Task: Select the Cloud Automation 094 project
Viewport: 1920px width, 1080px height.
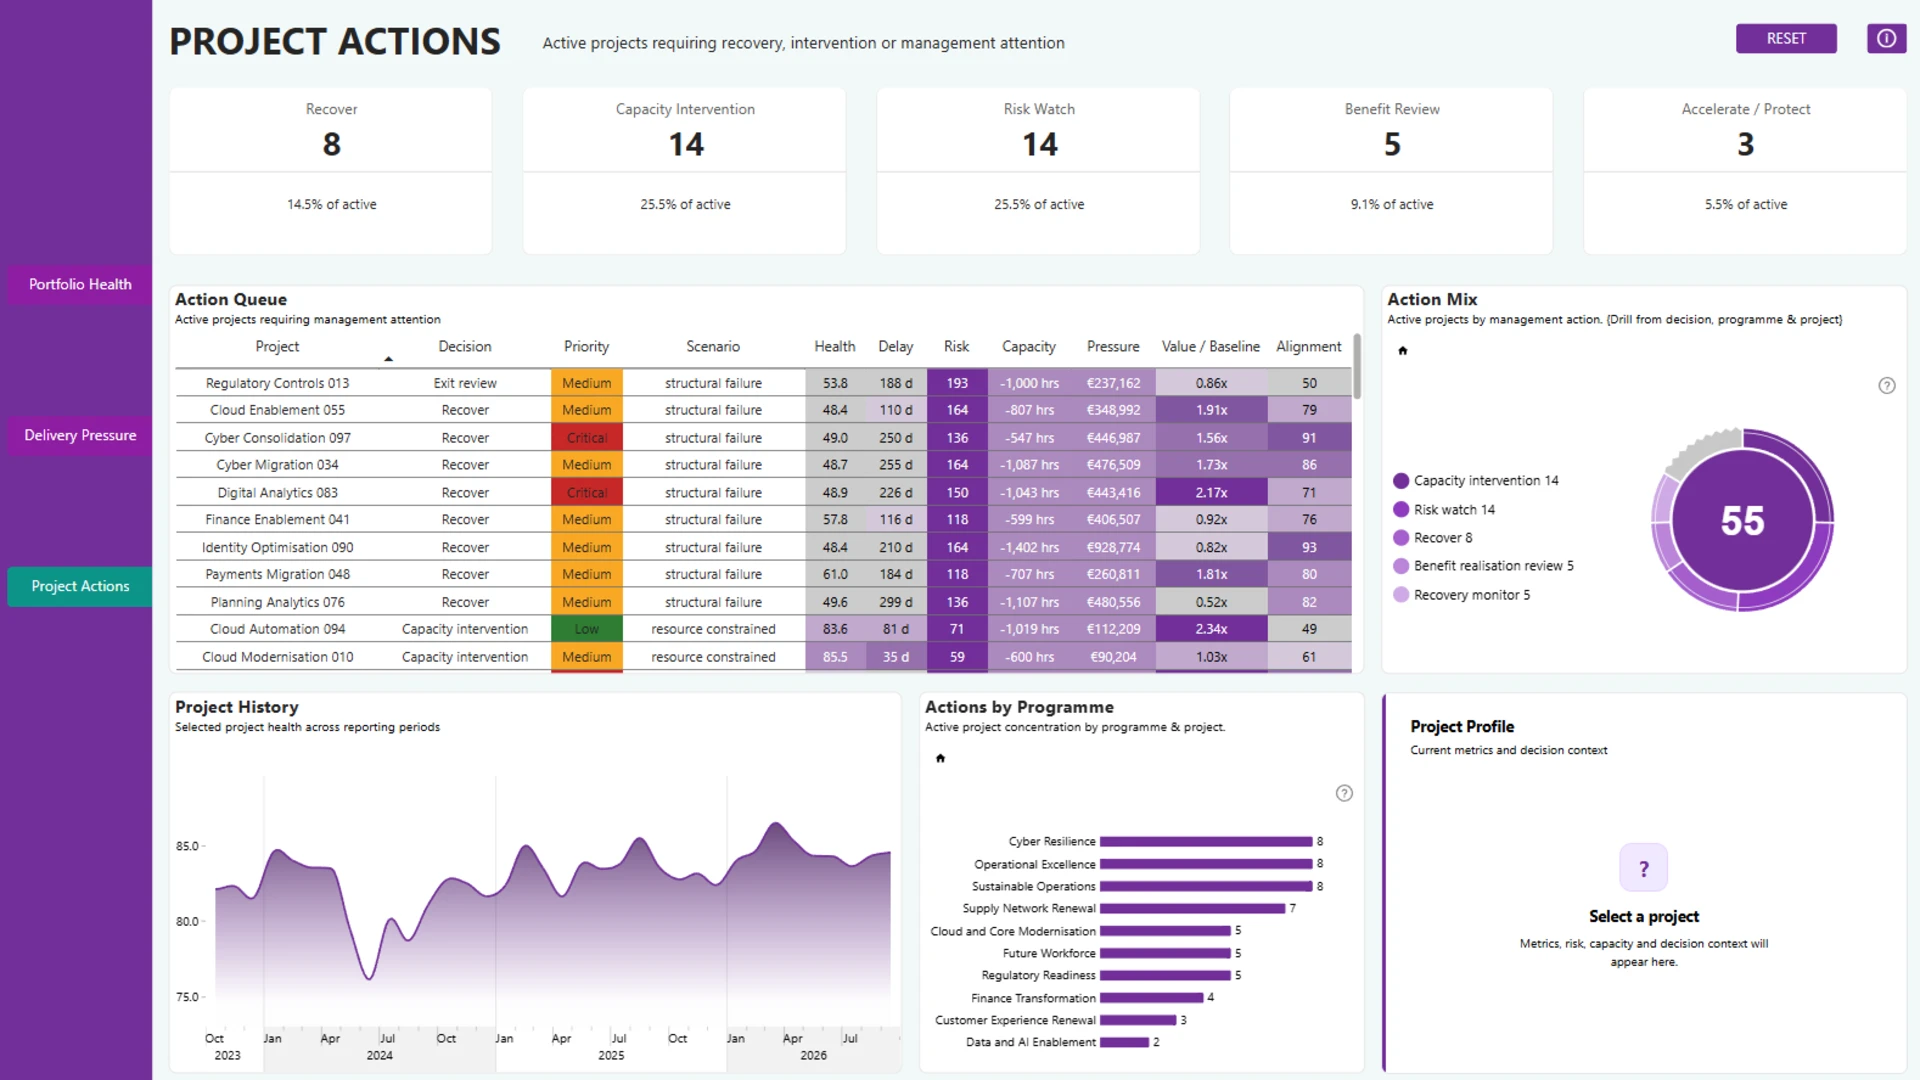Action: [x=277, y=629]
